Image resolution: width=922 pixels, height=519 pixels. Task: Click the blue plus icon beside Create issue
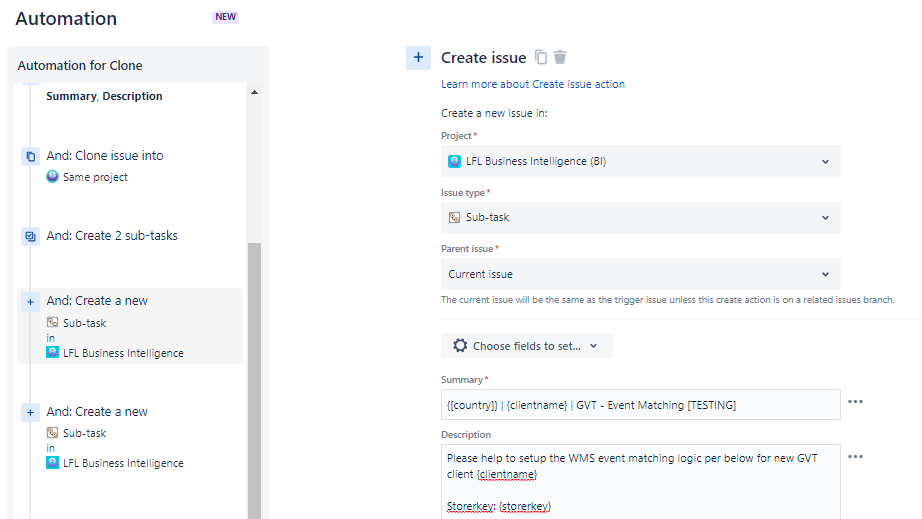click(x=418, y=58)
